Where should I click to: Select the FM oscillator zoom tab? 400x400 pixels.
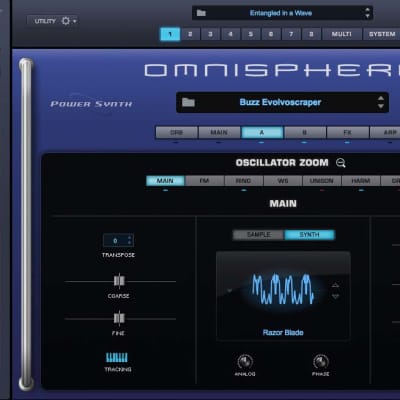point(204,181)
